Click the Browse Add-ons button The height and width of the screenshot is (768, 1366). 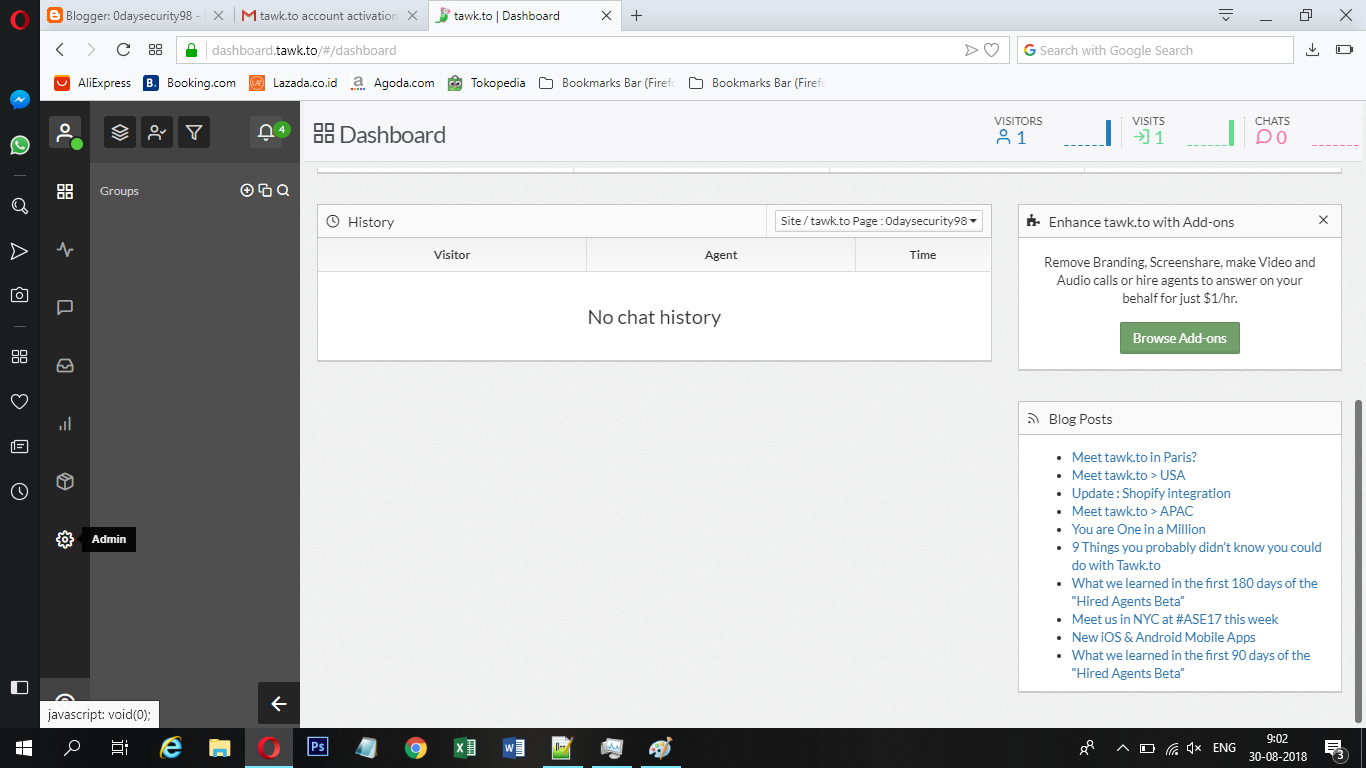[x=1180, y=338]
